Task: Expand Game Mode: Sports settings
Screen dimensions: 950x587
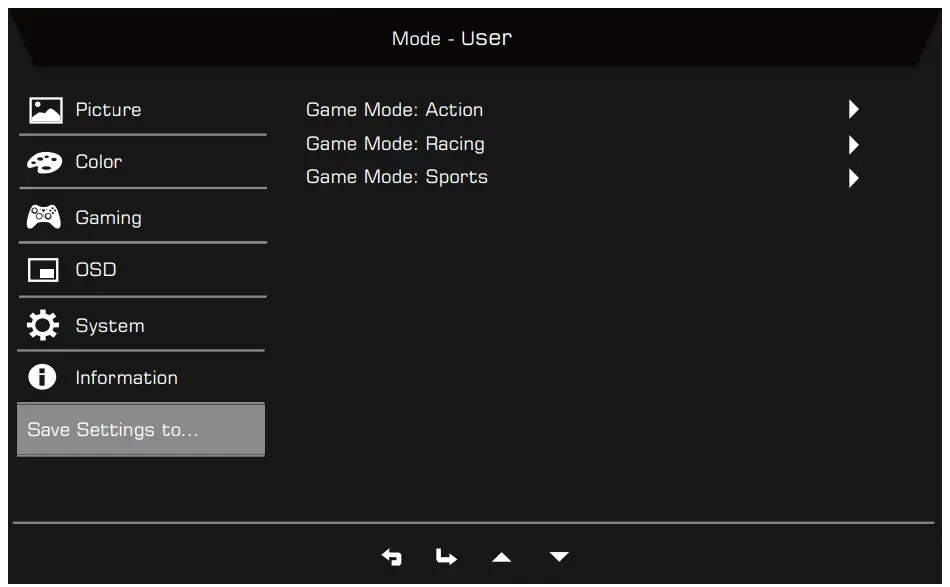Action: coord(852,177)
